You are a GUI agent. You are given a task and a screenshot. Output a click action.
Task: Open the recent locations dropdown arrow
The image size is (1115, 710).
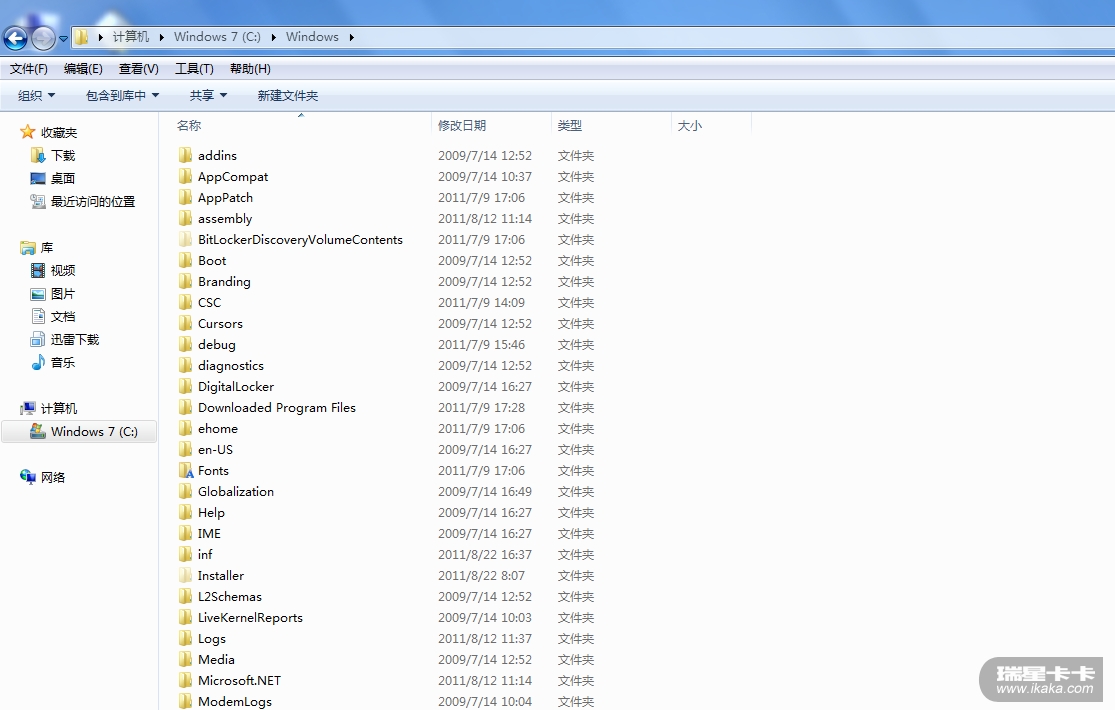click(x=63, y=38)
